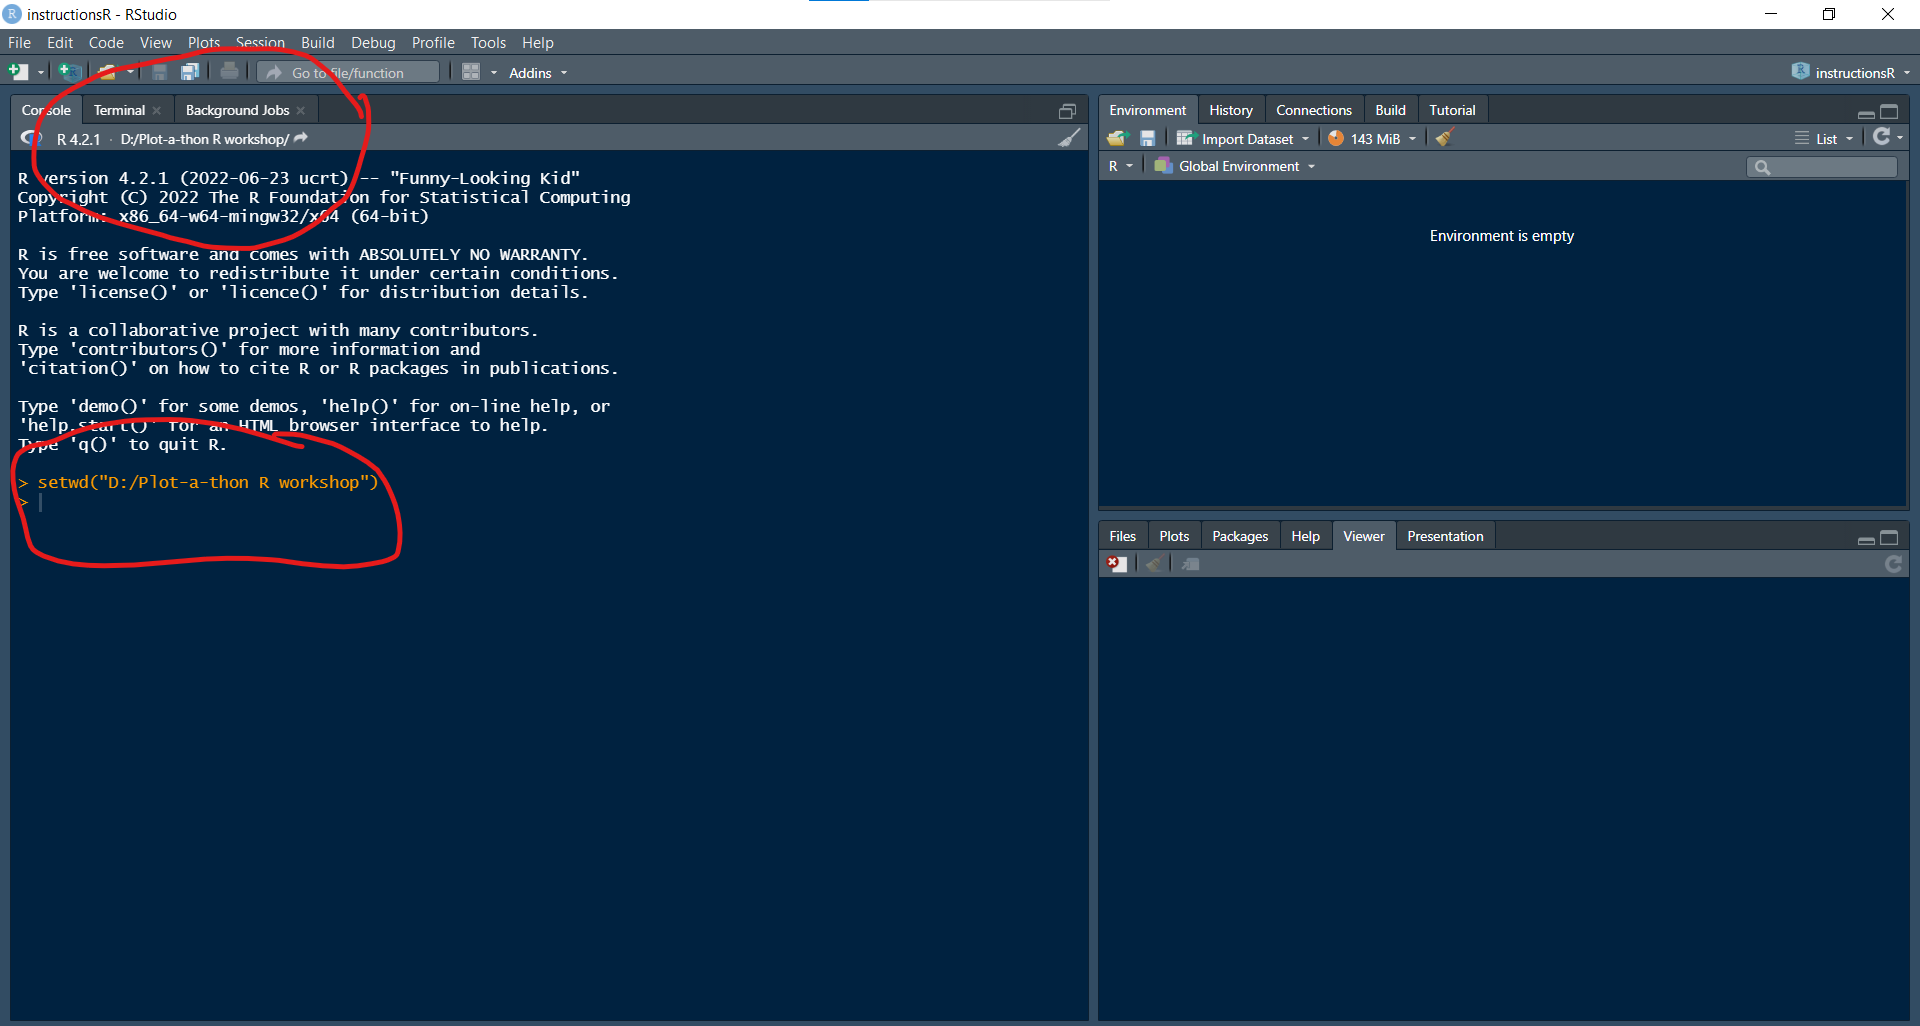Click the Save workspace icon
Screen dimensions: 1920x1026
coord(1147,138)
